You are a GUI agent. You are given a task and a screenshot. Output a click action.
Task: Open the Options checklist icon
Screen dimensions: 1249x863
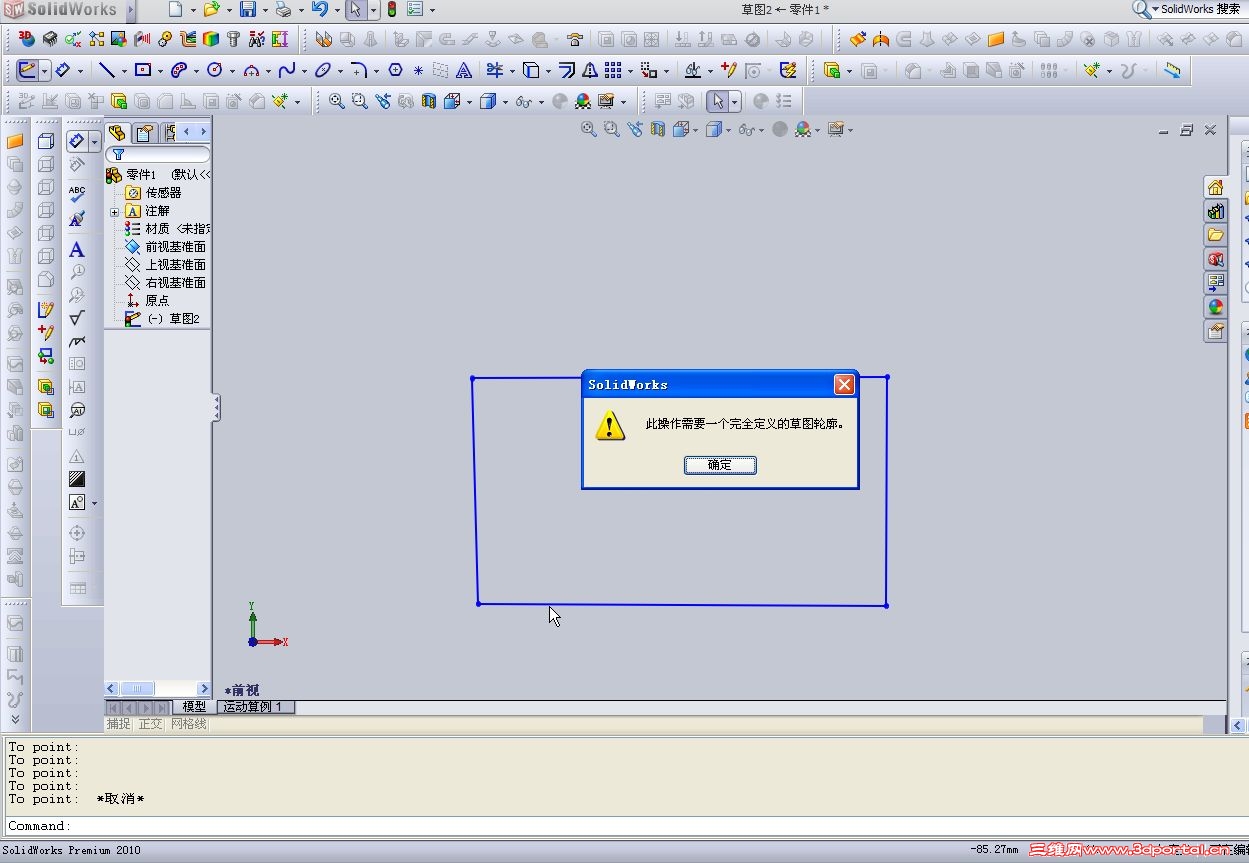pyautogui.click(x=415, y=10)
